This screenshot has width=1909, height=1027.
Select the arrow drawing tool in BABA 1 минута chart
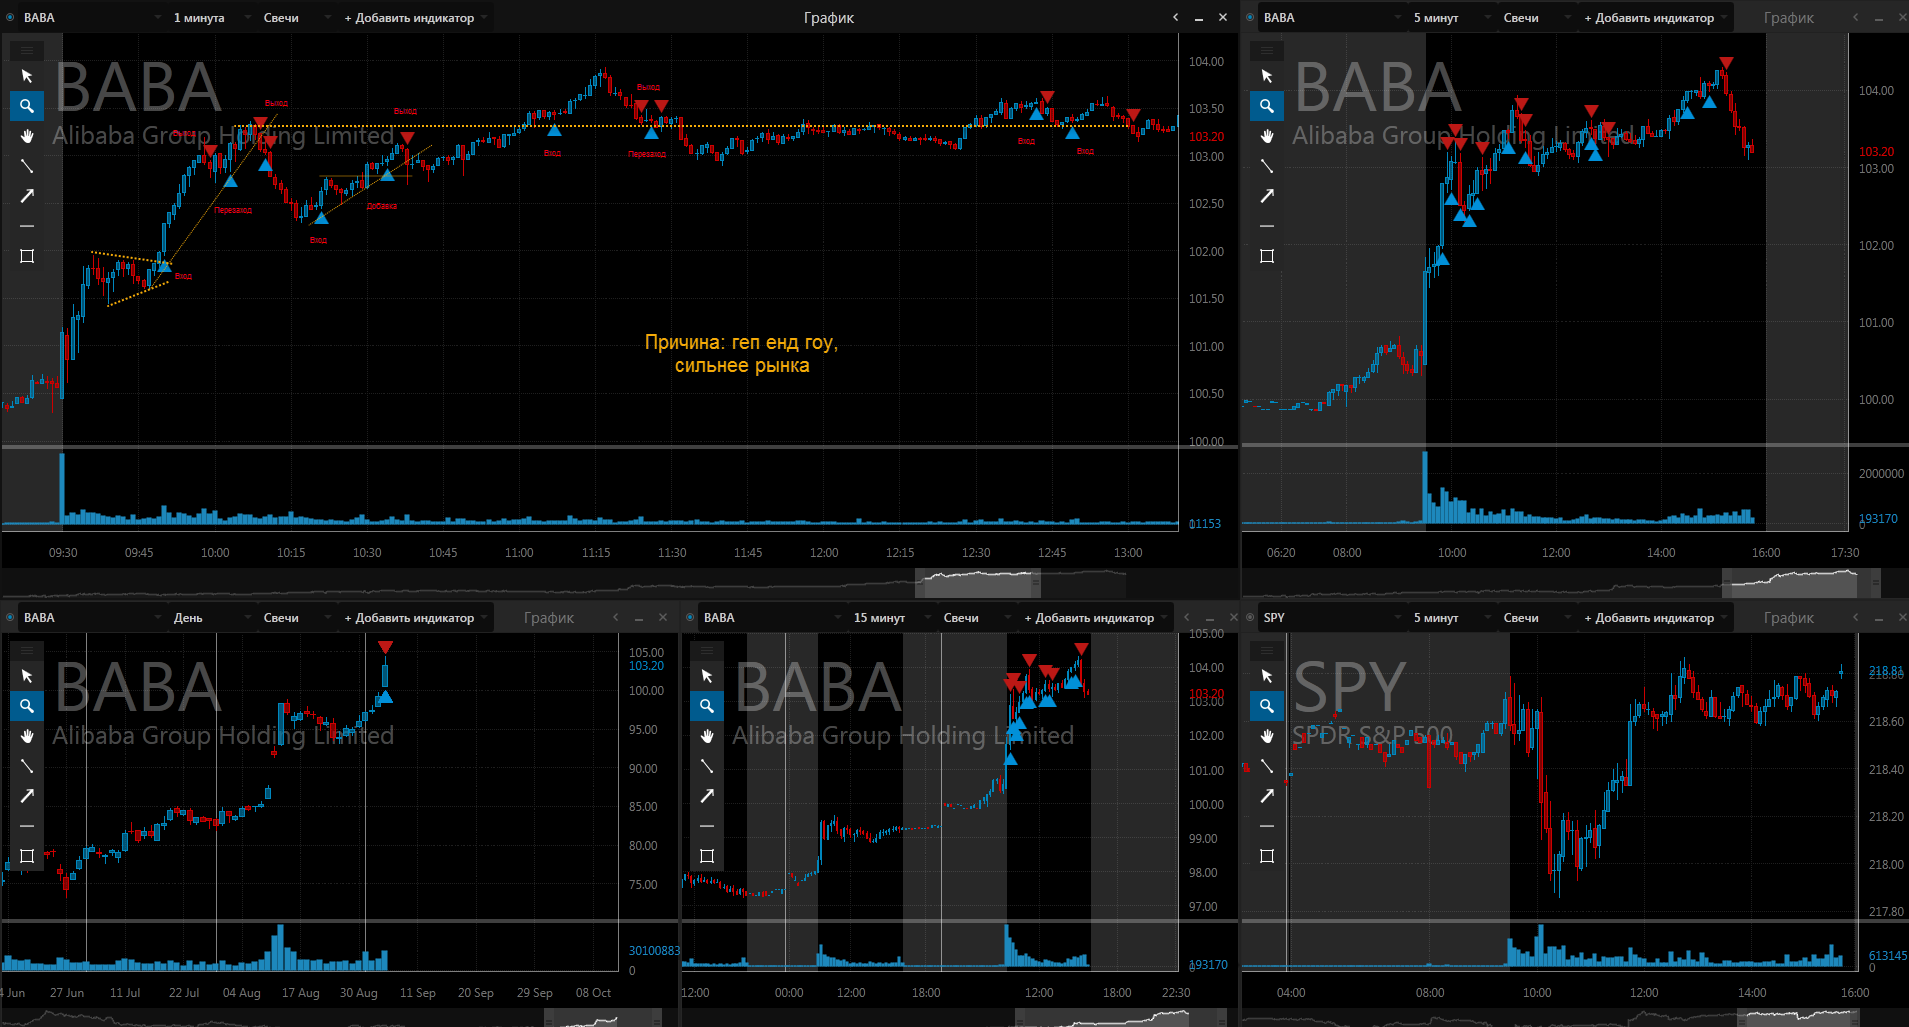(27, 196)
